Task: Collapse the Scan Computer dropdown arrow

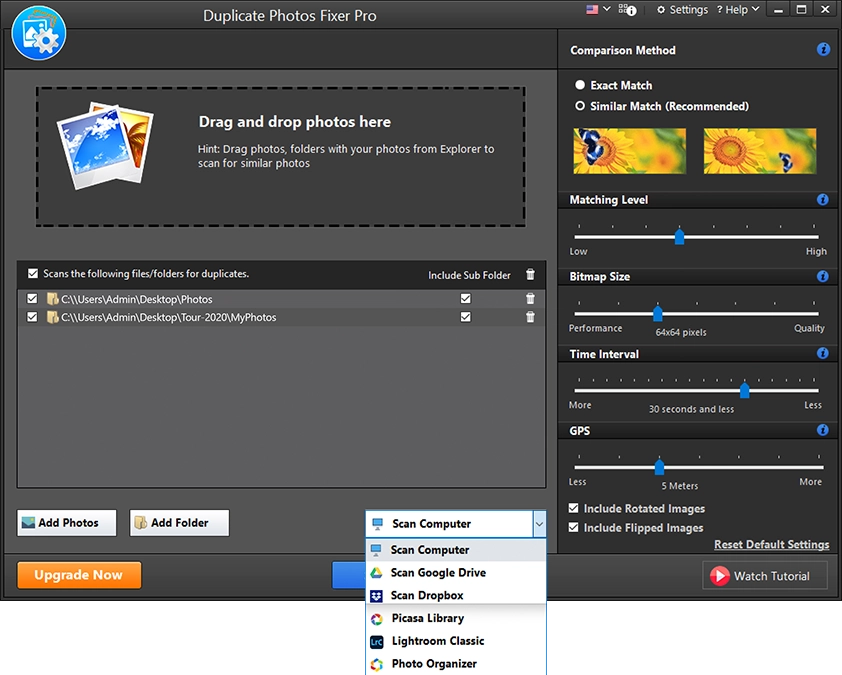Action: click(x=539, y=524)
